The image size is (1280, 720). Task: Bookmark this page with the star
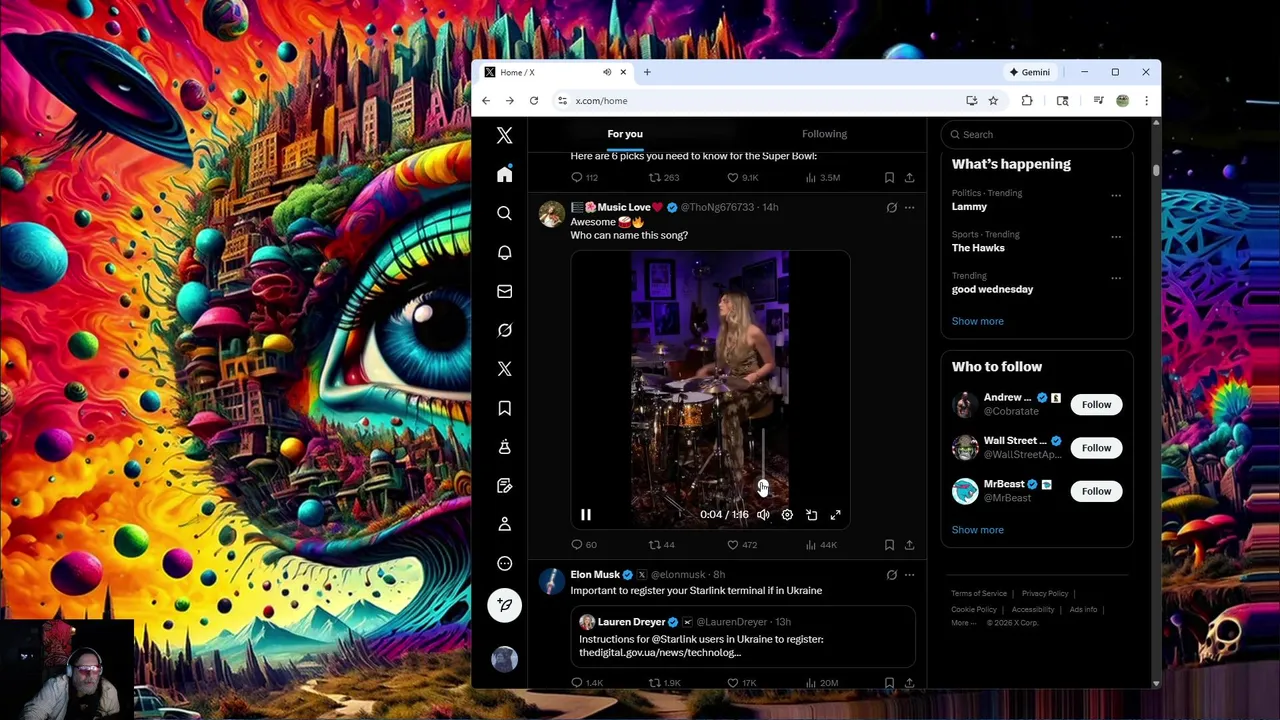[x=993, y=100]
